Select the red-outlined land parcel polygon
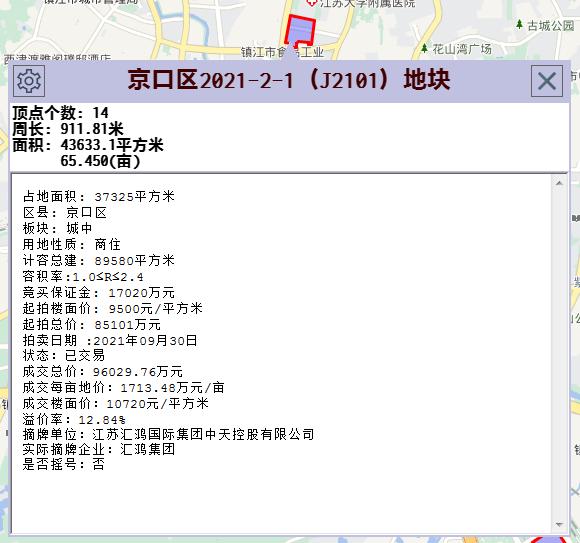This screenshot has width=580, height=543. 300,31
